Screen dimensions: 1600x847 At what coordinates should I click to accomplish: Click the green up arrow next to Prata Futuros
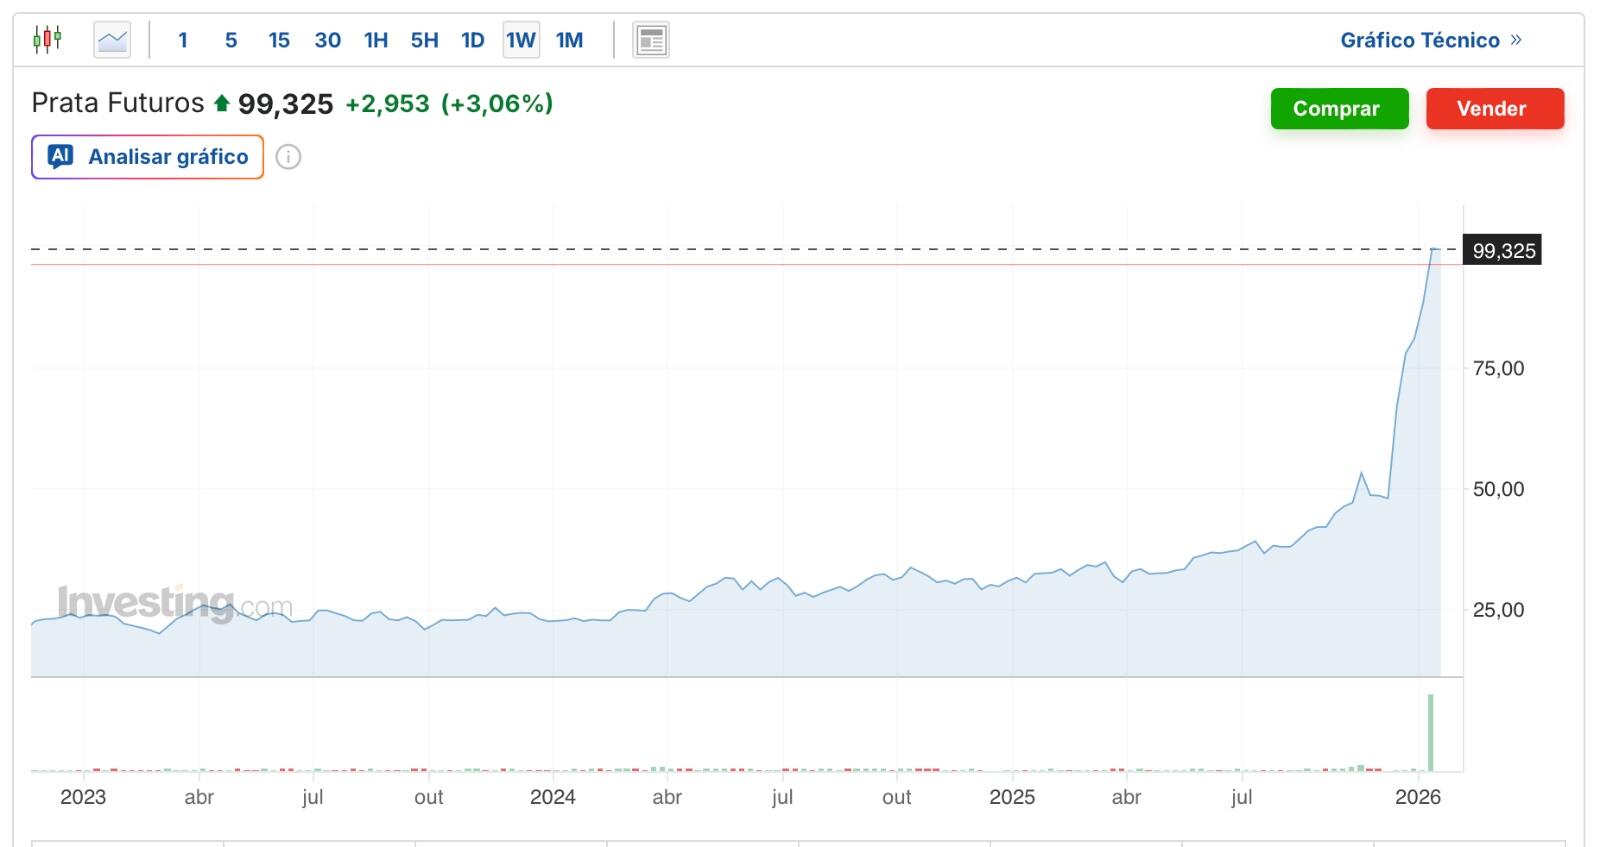pos(222,103)
